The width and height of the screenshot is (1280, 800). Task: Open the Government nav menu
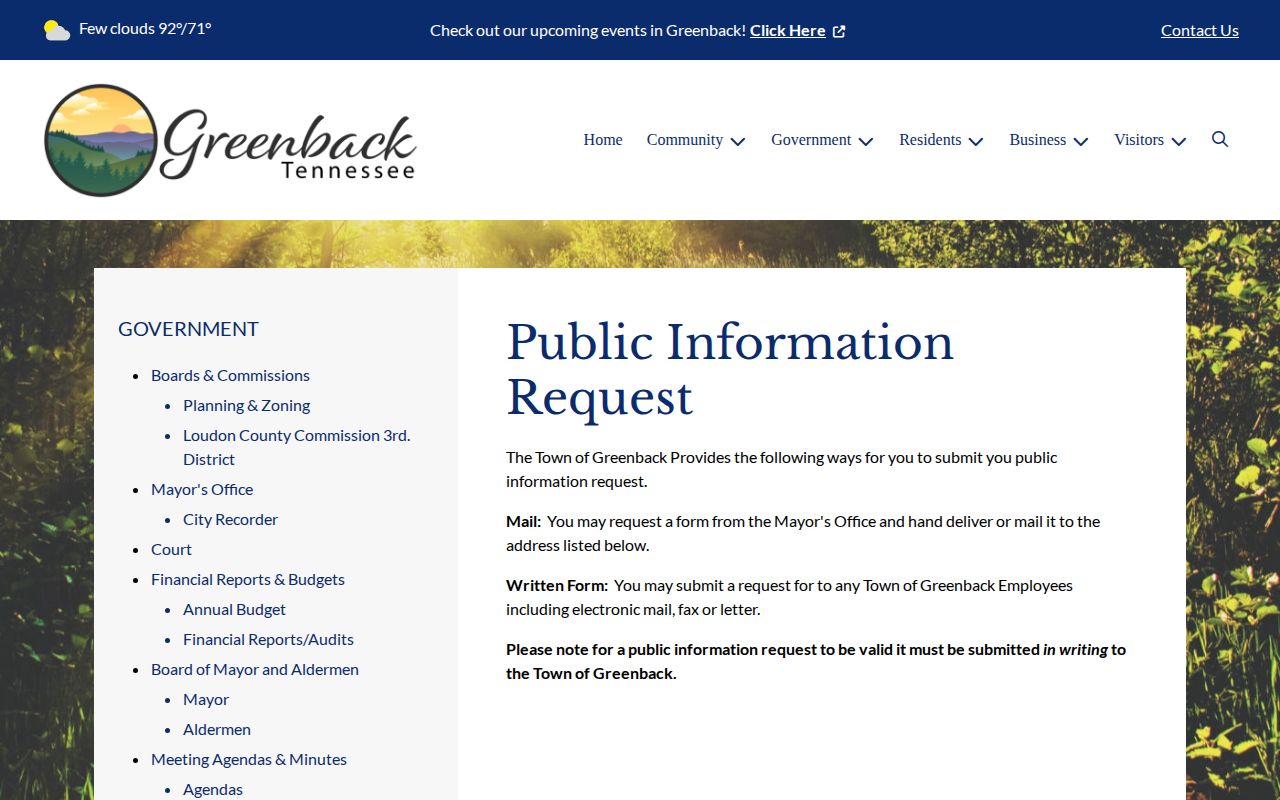(811, 140)
